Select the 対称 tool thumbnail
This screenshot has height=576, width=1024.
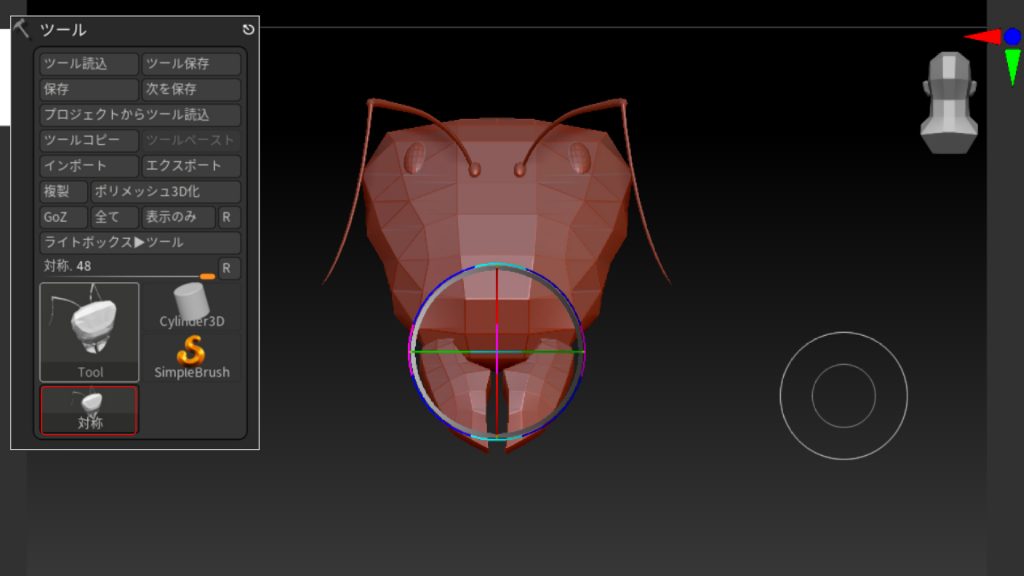pos(89,409)
